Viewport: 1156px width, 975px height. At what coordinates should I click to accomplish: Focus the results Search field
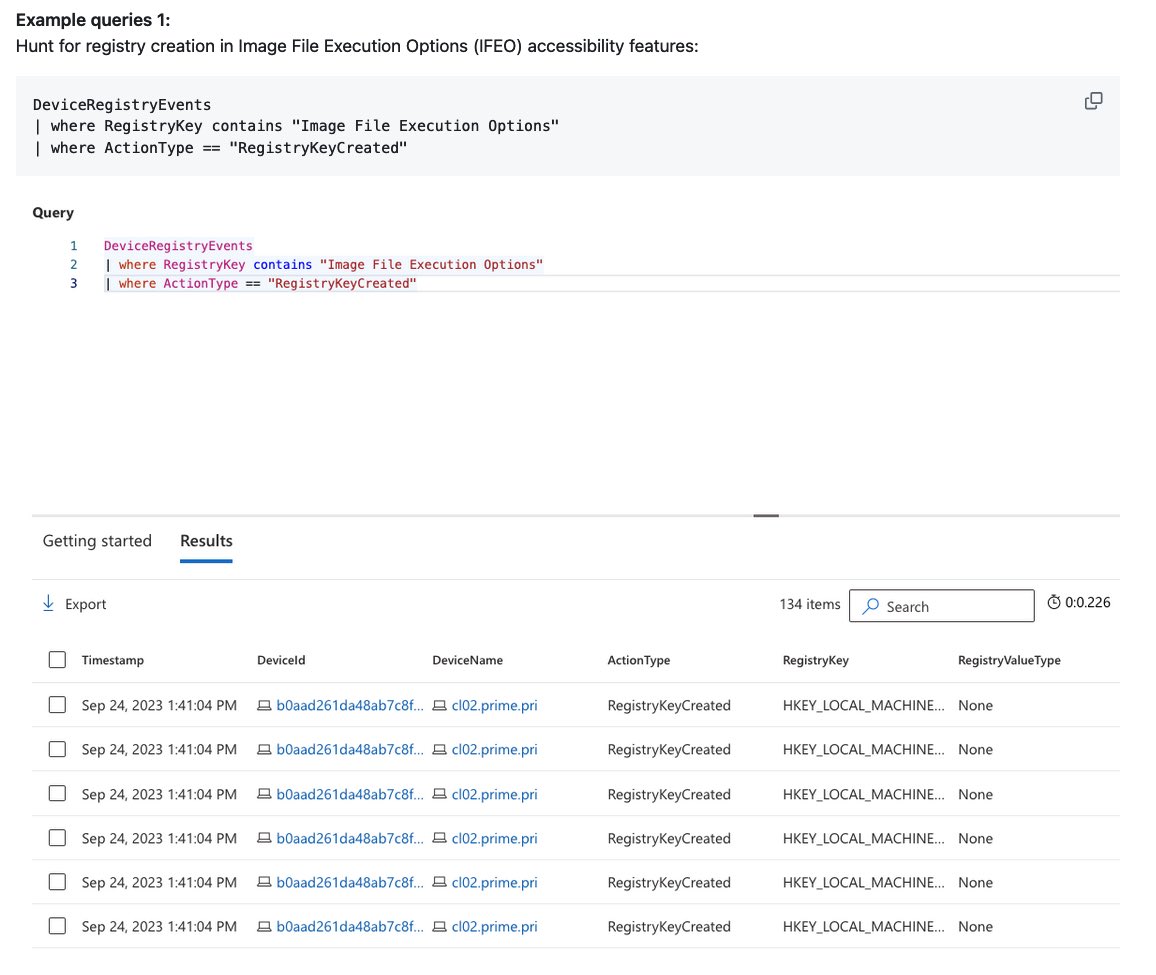click(x=941, y=606)
